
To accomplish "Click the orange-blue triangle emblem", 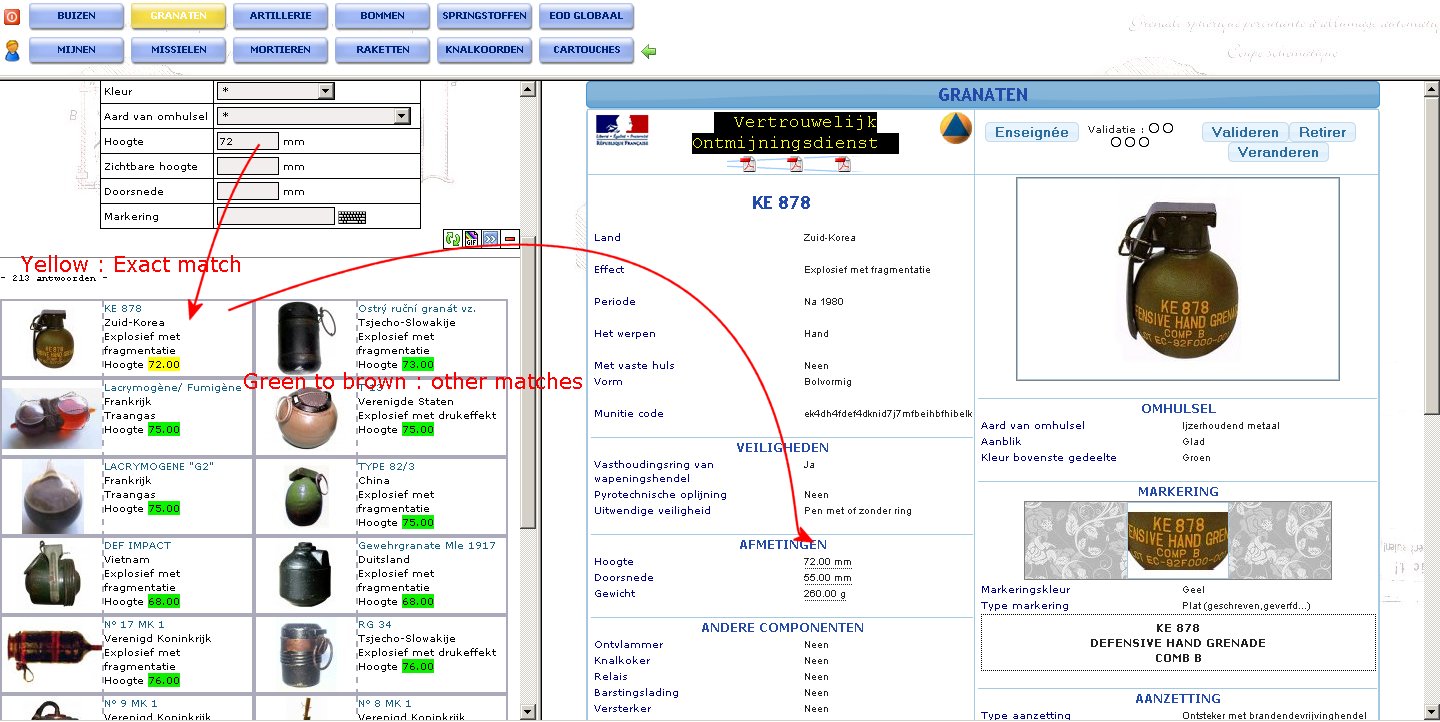I will click(x=955, y=128).
